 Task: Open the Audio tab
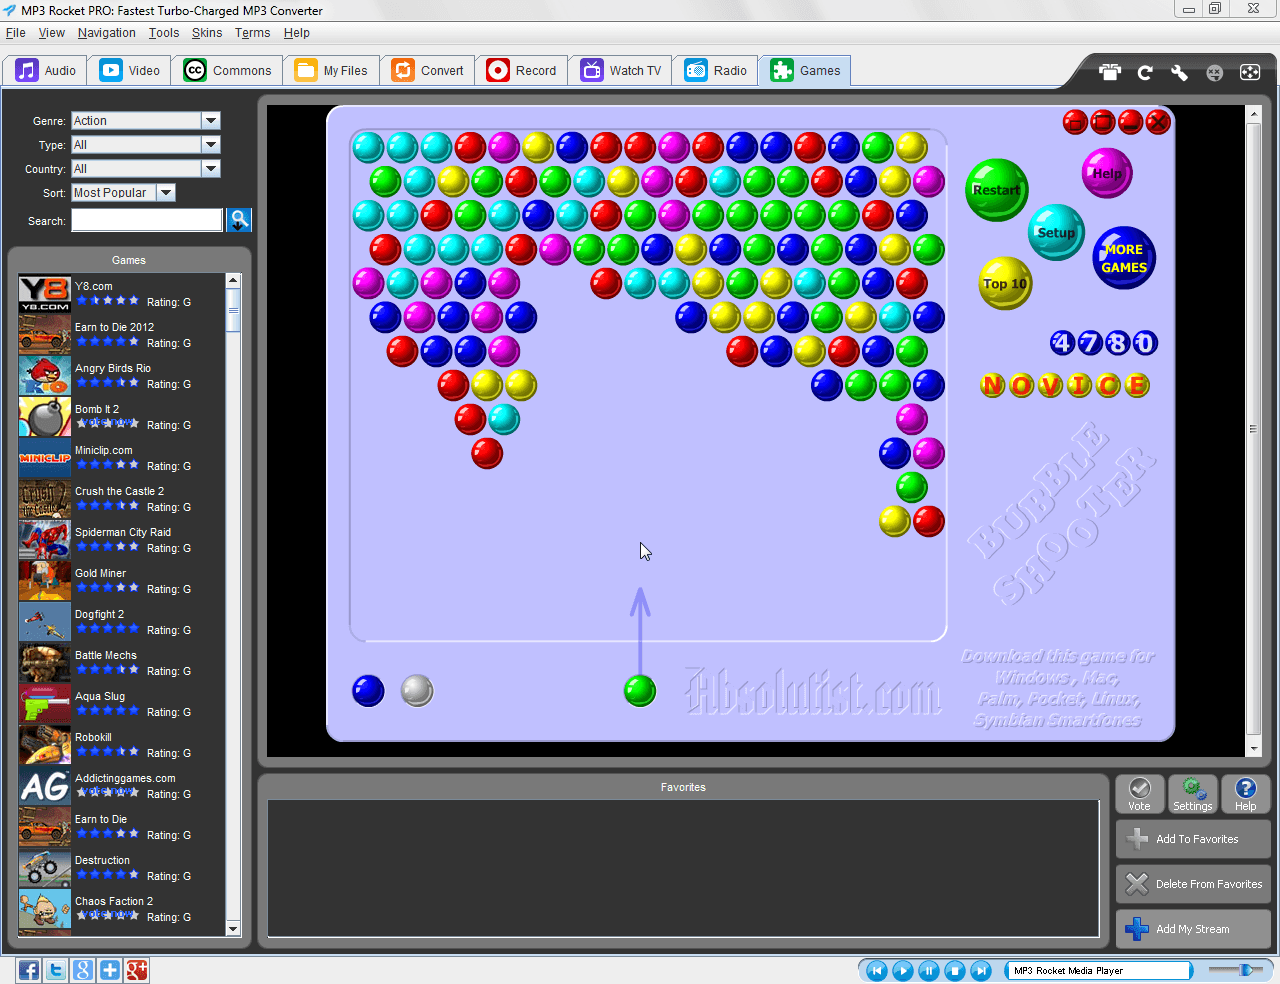pyautogui.click(x=46, y=71)
